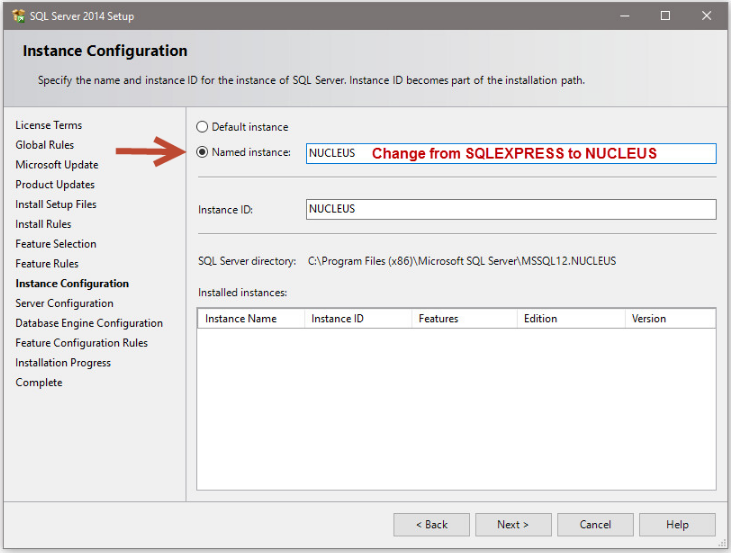
Task: Click the Next button
Action: tap(513, 524)
